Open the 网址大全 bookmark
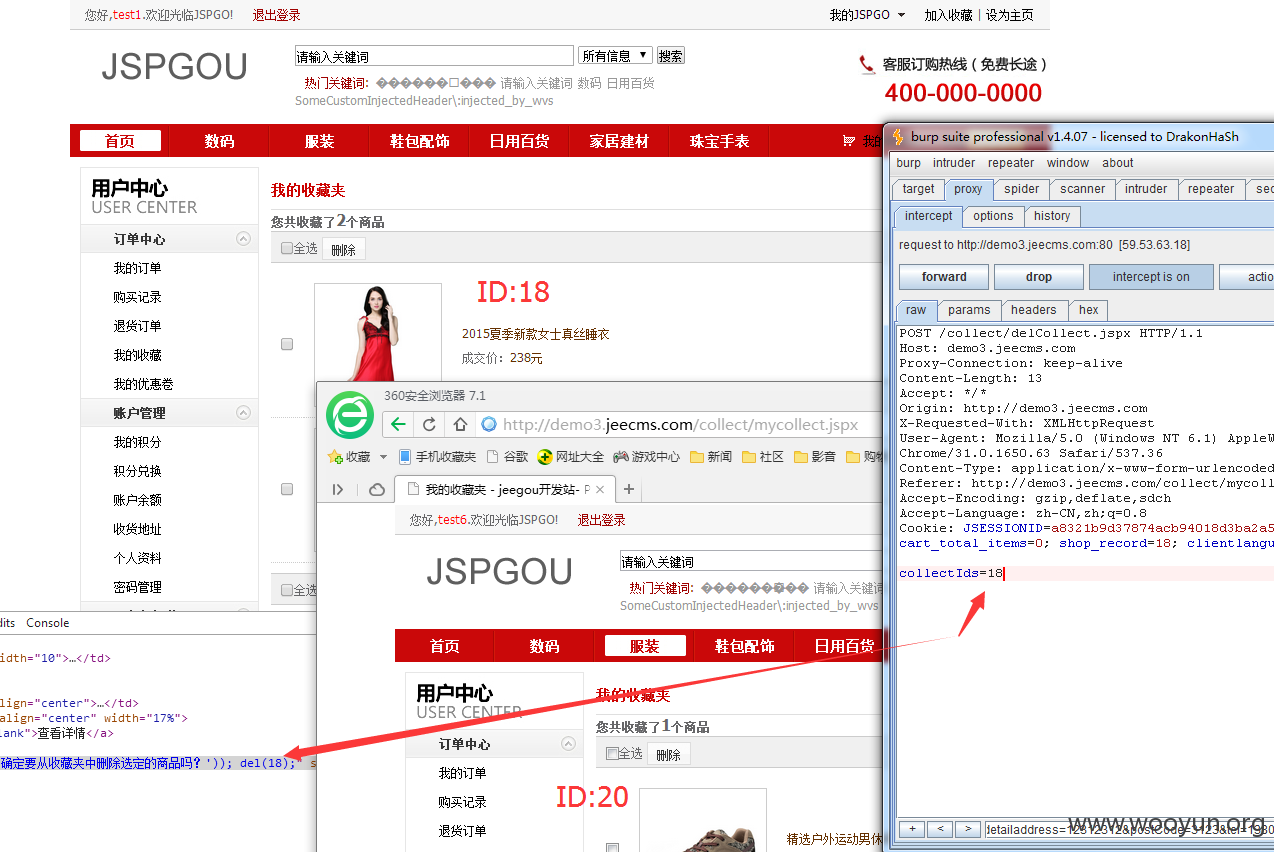Viewport: 1274px width, 852px height. [570, 456]
